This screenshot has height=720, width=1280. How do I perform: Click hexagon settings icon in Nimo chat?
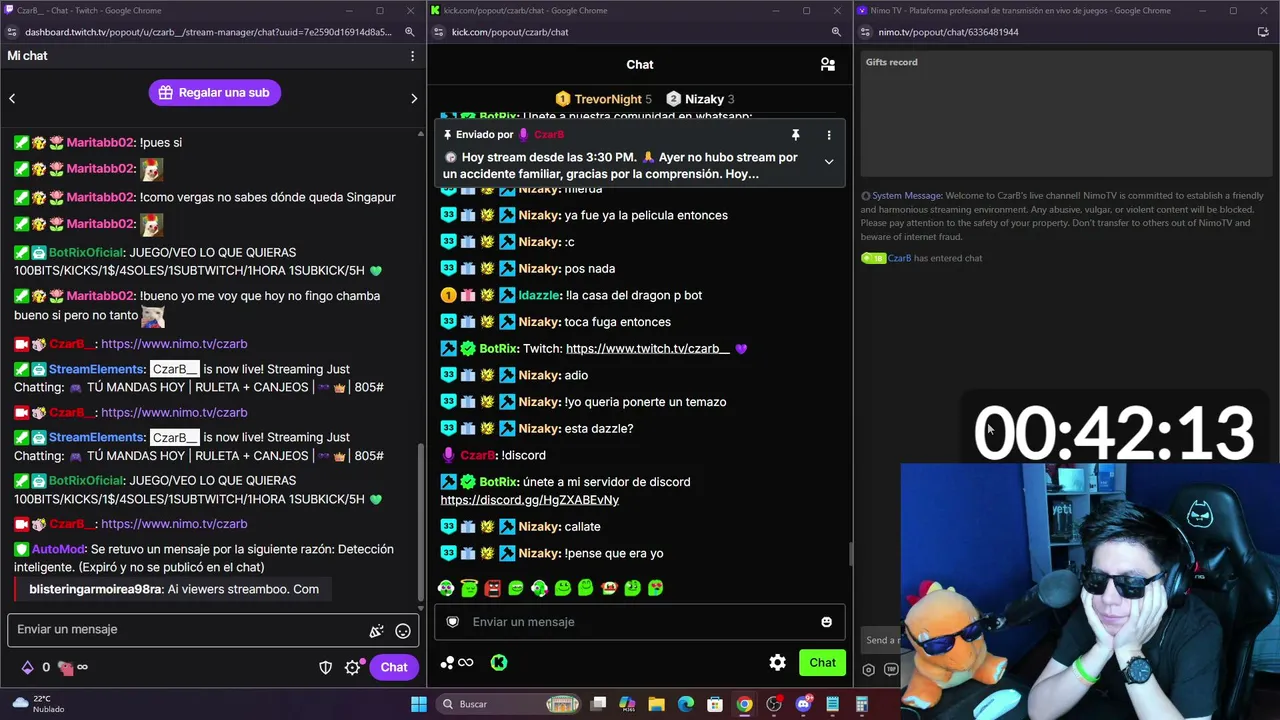[x=868, y=670]
